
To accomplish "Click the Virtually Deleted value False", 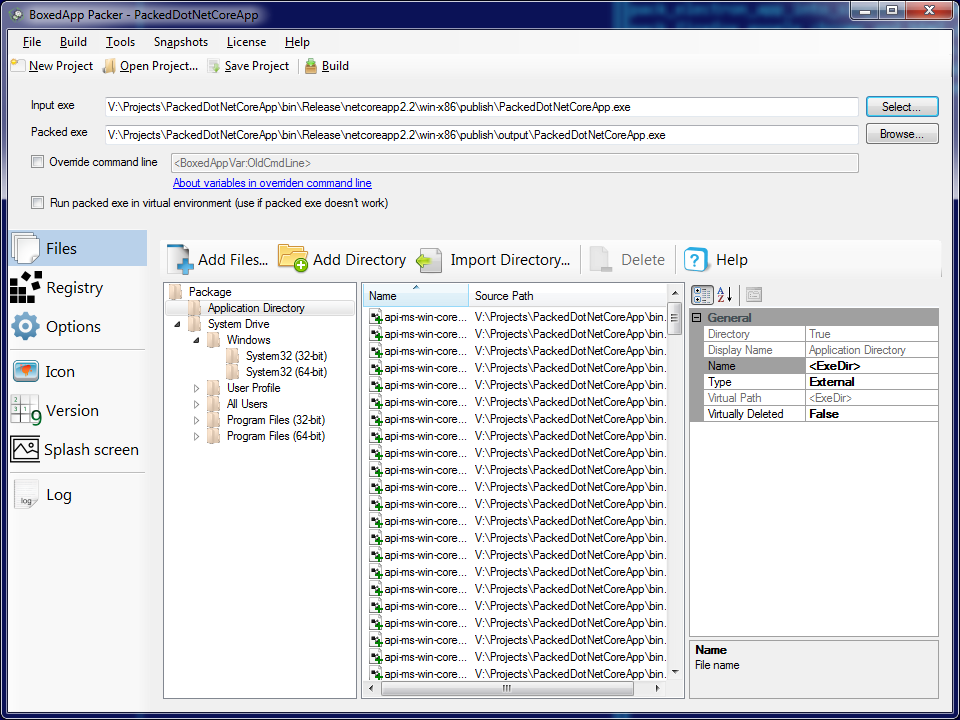I will point(872,414).
